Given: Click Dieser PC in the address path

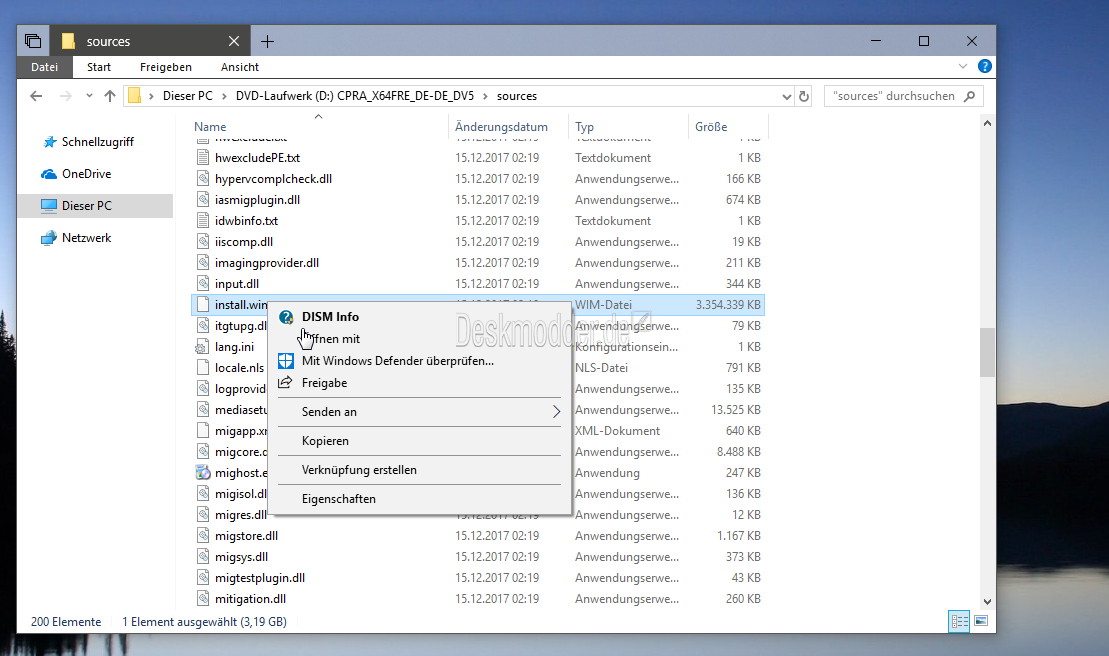Looking at the screenshot, I should tap(187, 96).
